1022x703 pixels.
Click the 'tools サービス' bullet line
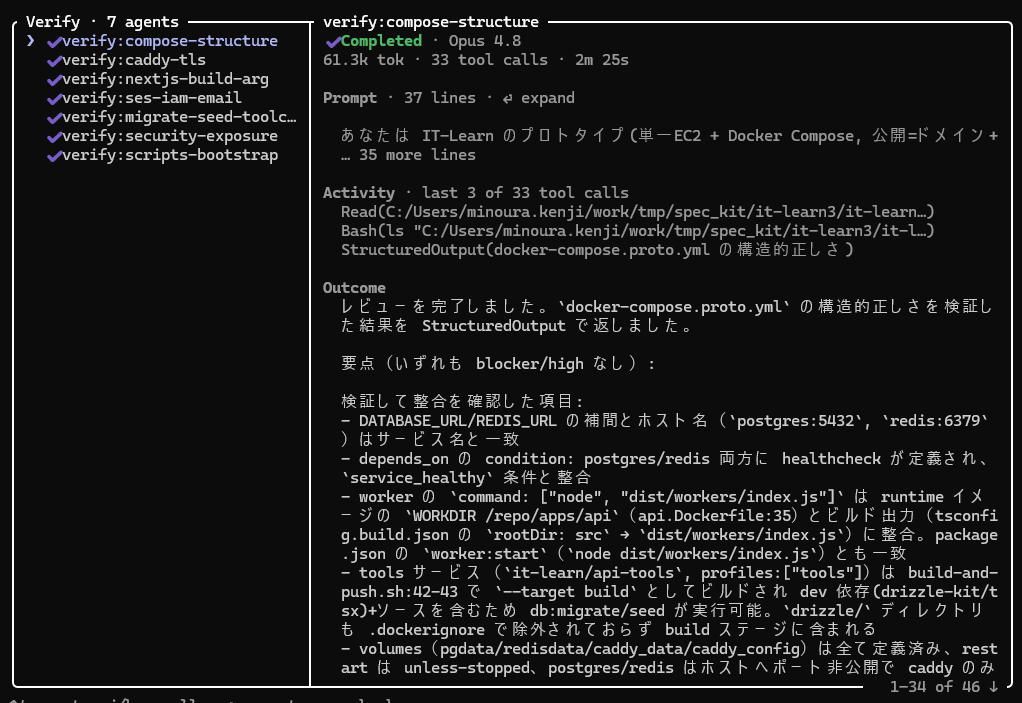click(669, 601)
